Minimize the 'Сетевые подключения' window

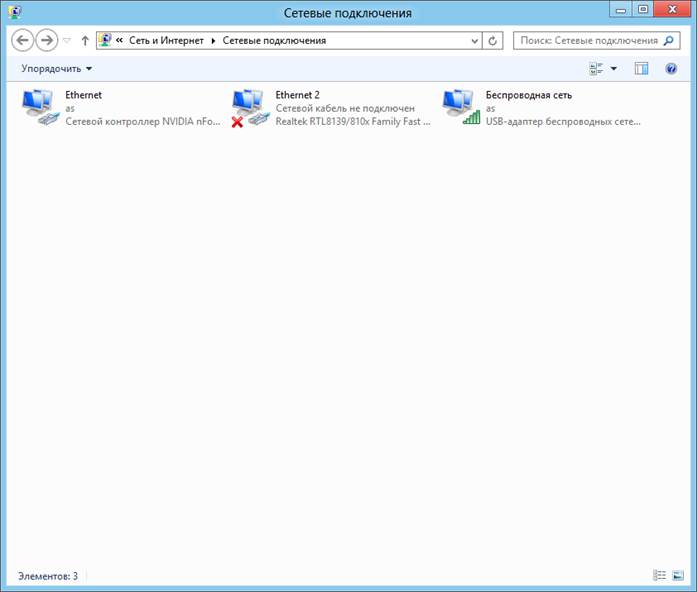[x=621, y=10]
